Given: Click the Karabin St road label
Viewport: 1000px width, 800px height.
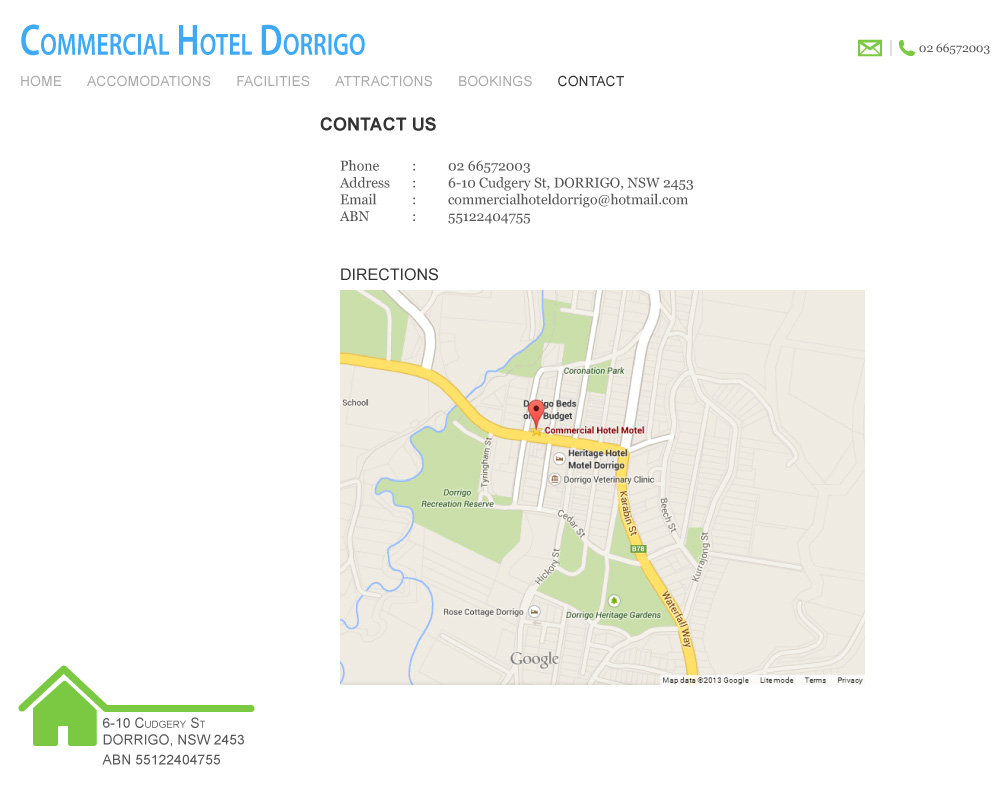Looking at the screenshot, I should pyautogui.click(x=628, y=513).
